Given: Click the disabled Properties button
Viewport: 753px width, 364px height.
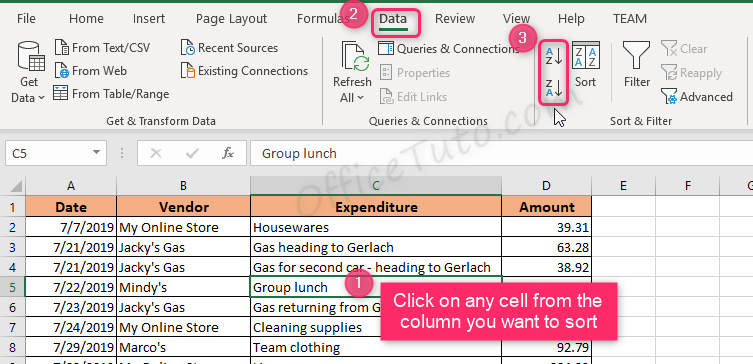Looking at the screenshot, I should coord(415,73).
